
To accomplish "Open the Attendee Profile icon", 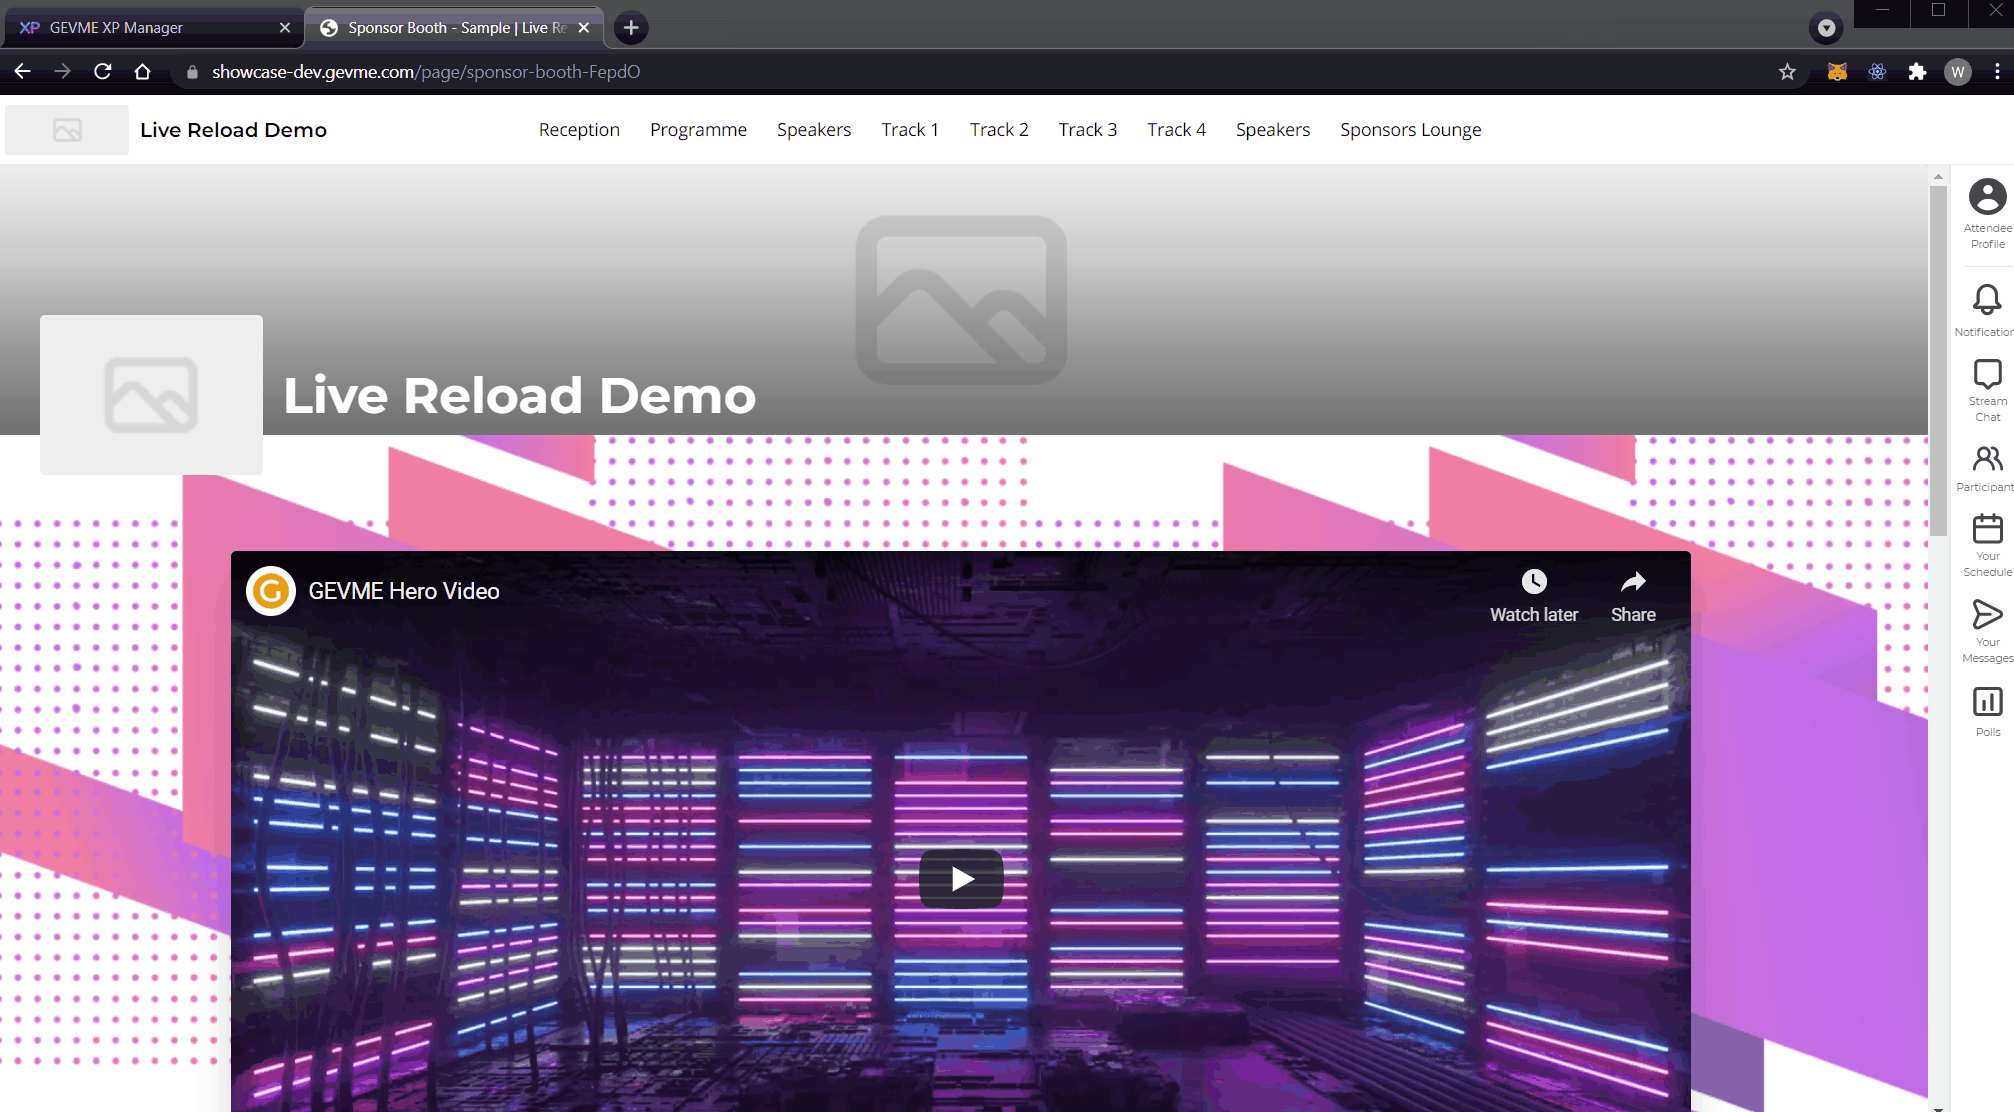I will (x=1986, y=198).
